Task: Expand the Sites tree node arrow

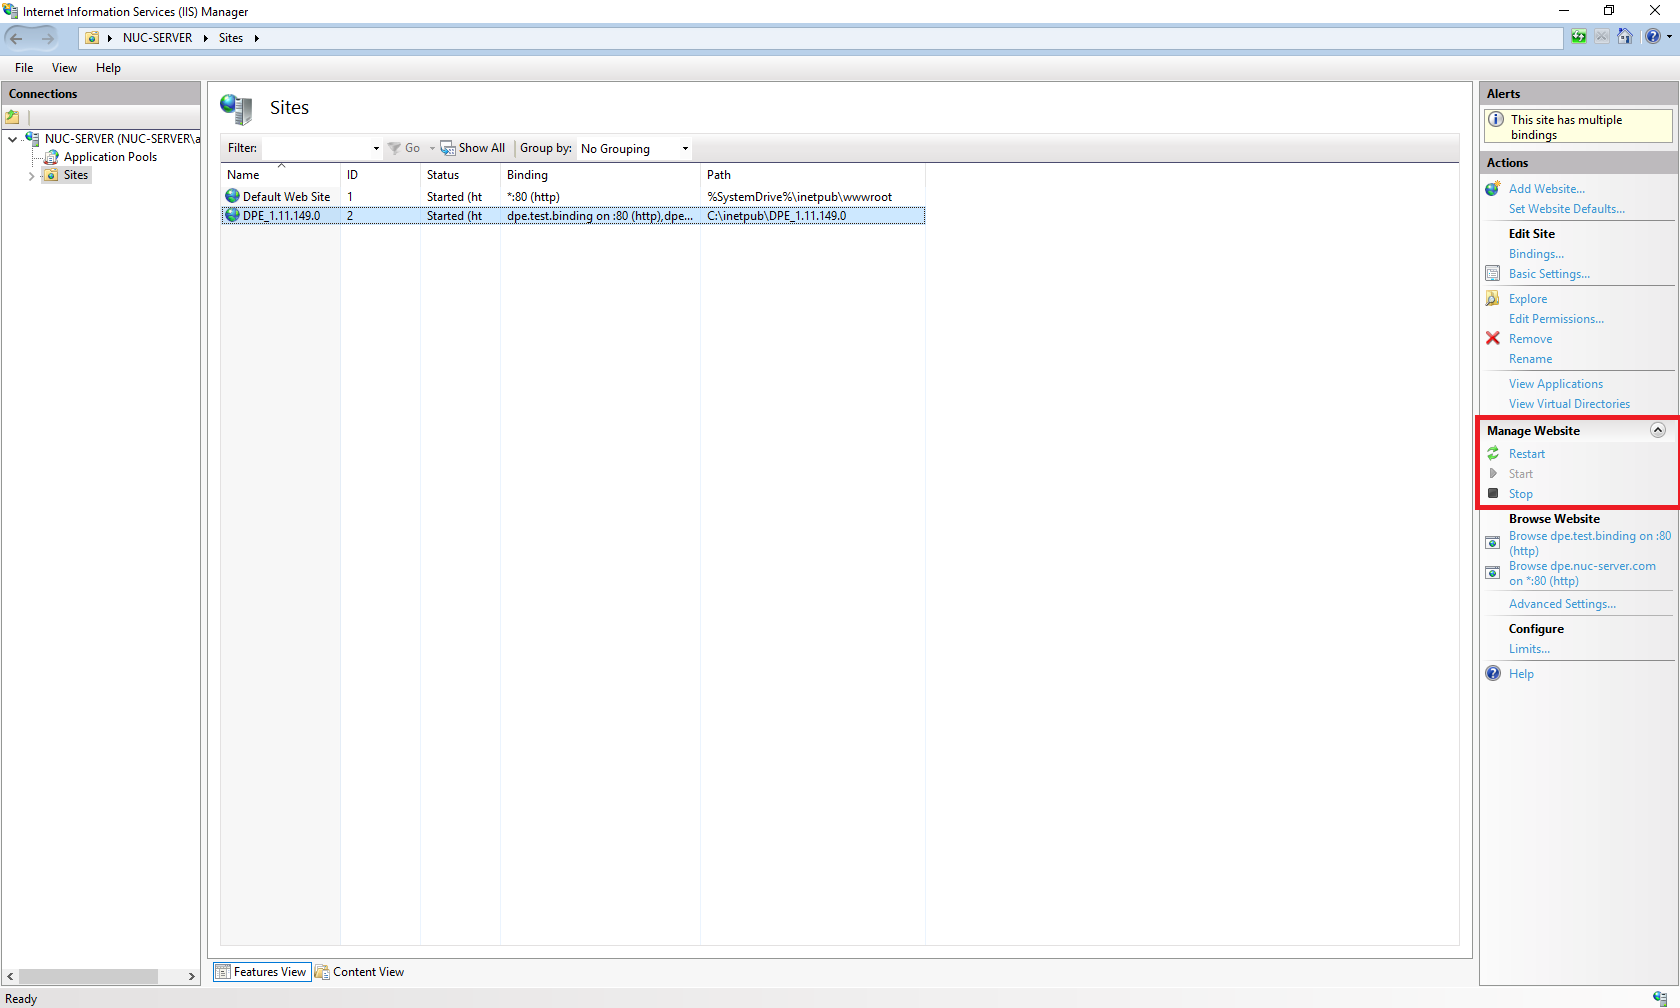Action: coord(31,176)
